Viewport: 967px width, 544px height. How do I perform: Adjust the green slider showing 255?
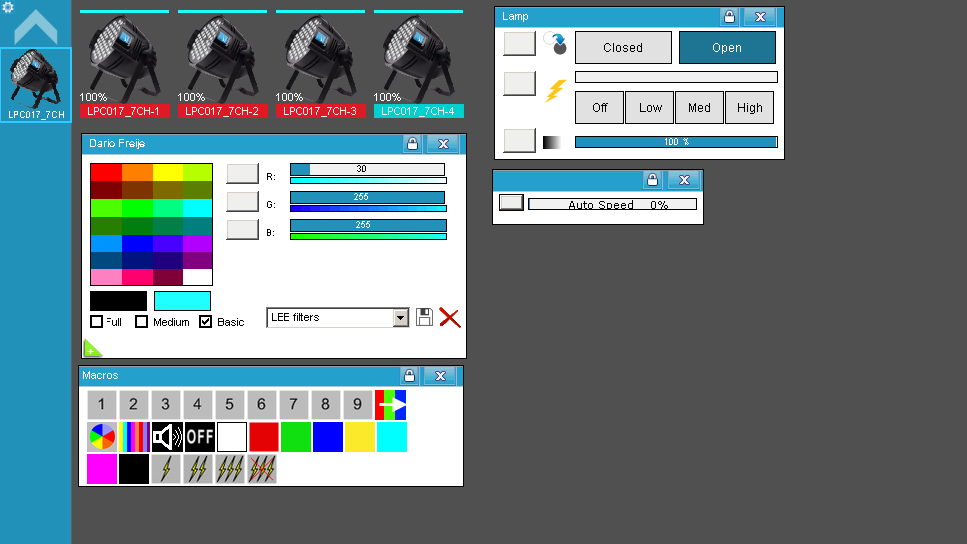click(368, 197)
